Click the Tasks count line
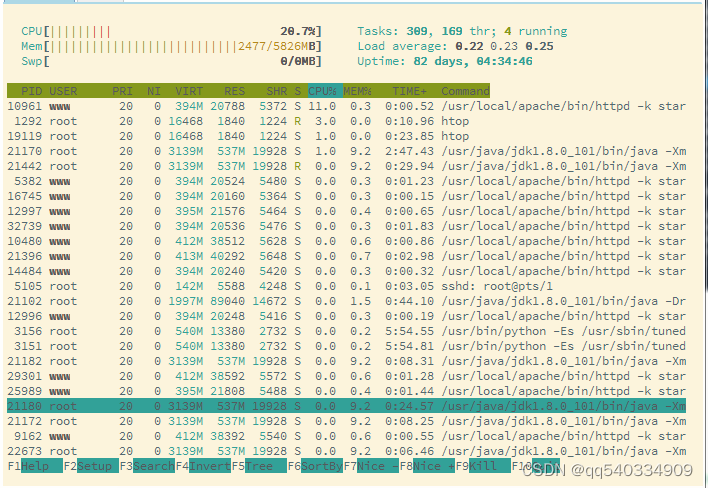This screenshot has width=708, height=488. click(462, 31)
